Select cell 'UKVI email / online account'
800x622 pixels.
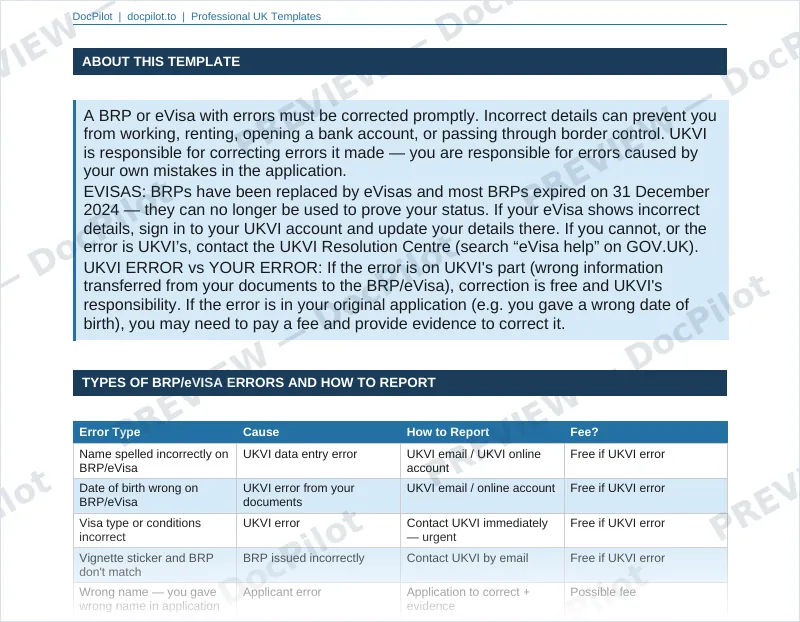[x=482, y=495]
